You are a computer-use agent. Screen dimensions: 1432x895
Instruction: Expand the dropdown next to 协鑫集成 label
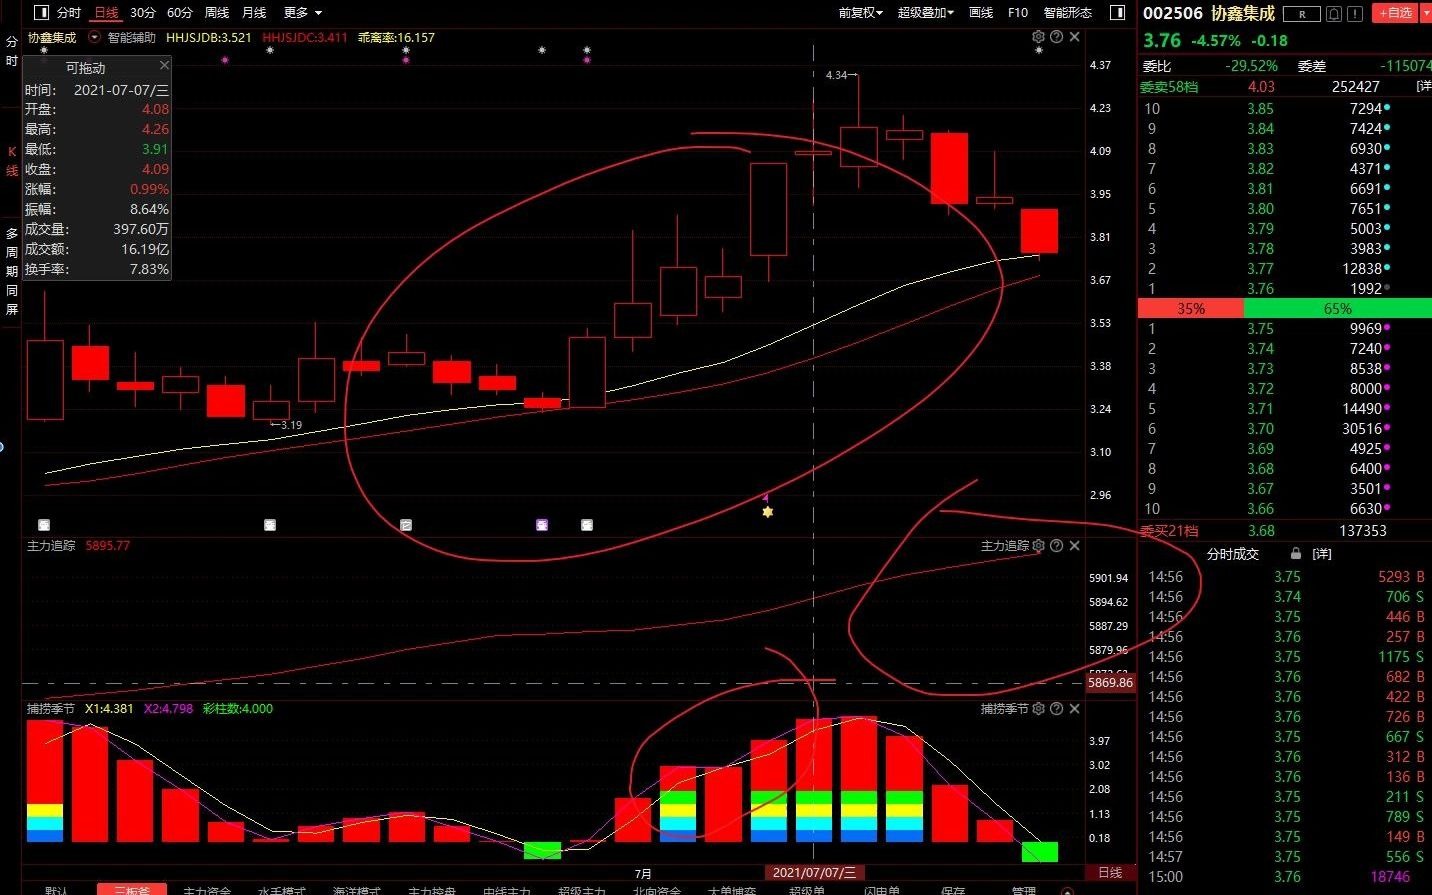point(95,37)
